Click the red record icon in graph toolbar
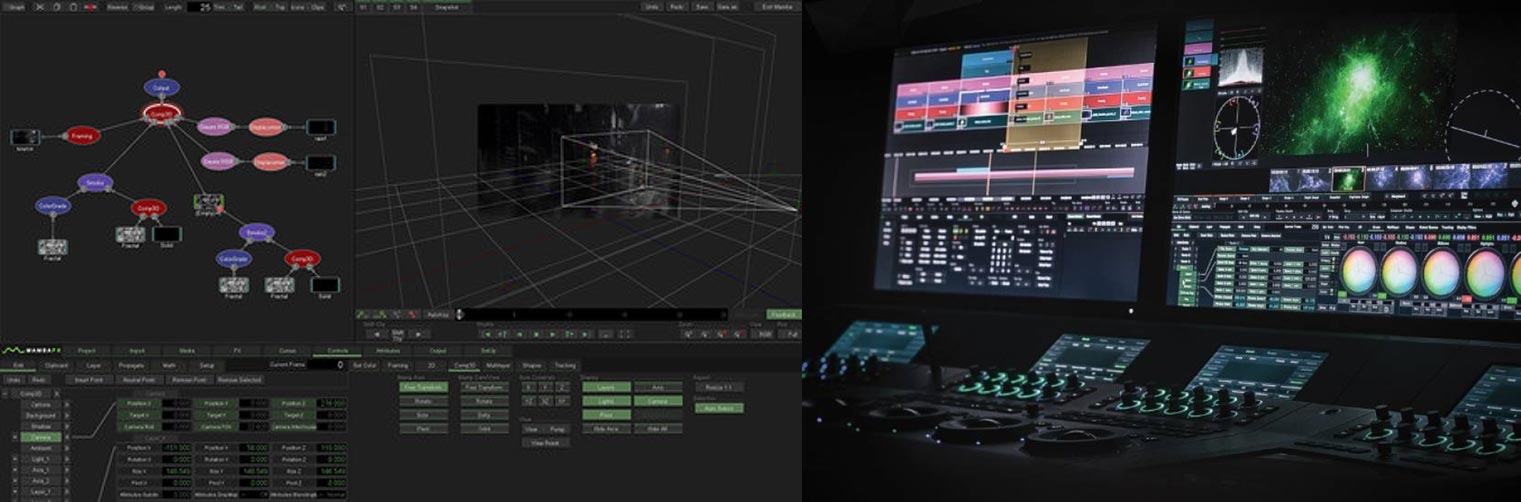 pos(91,6)
